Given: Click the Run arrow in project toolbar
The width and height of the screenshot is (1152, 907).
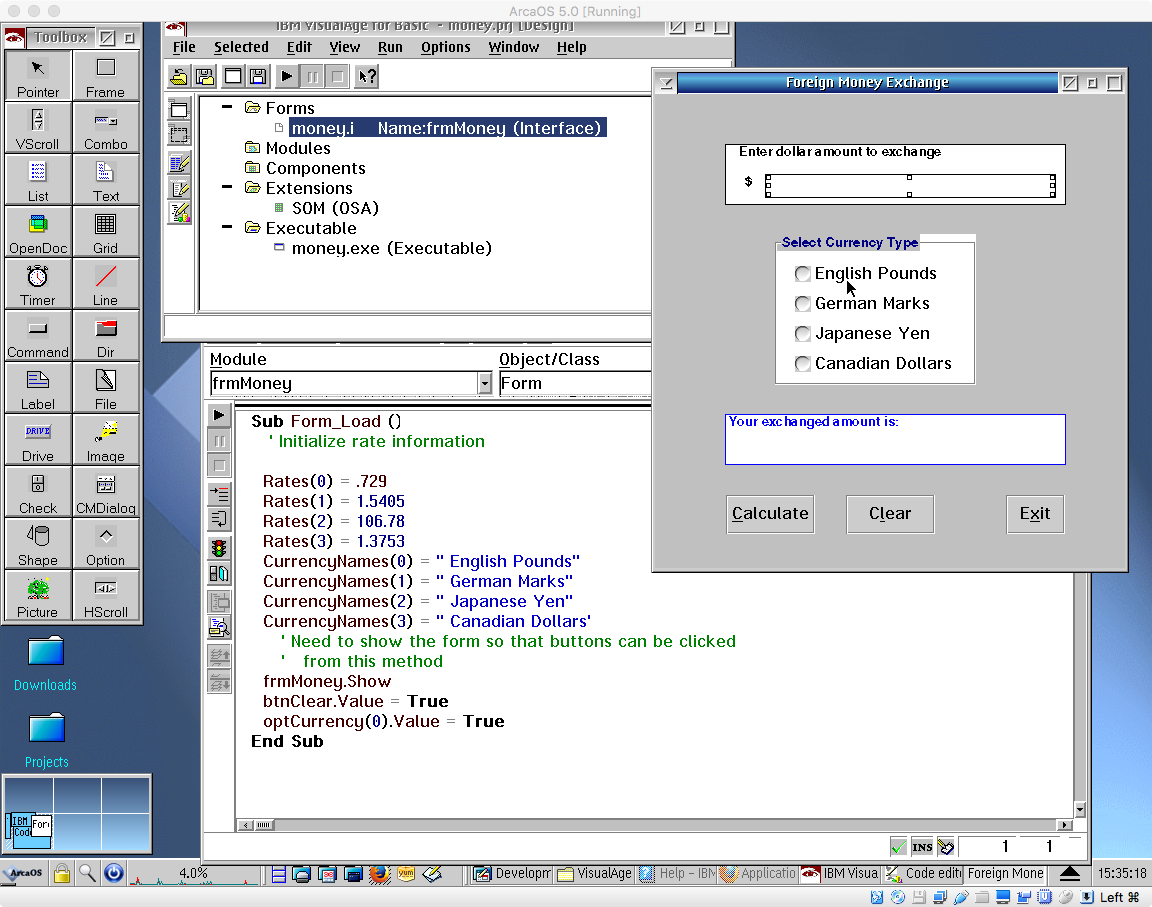Looking at the screenshot, I should tap(287, 76).
